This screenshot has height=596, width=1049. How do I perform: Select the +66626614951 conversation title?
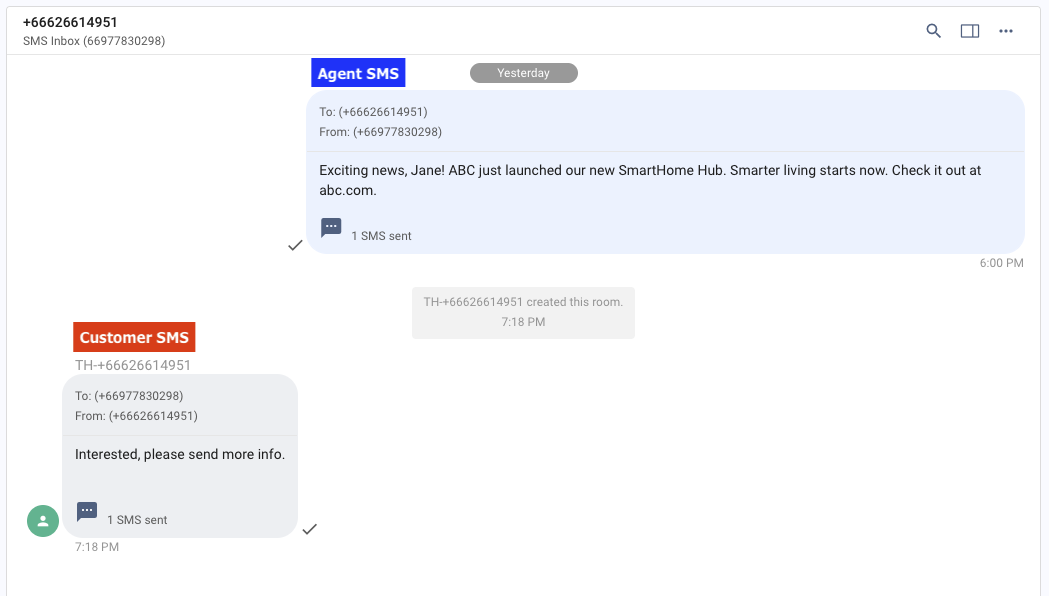coord(70,22)
